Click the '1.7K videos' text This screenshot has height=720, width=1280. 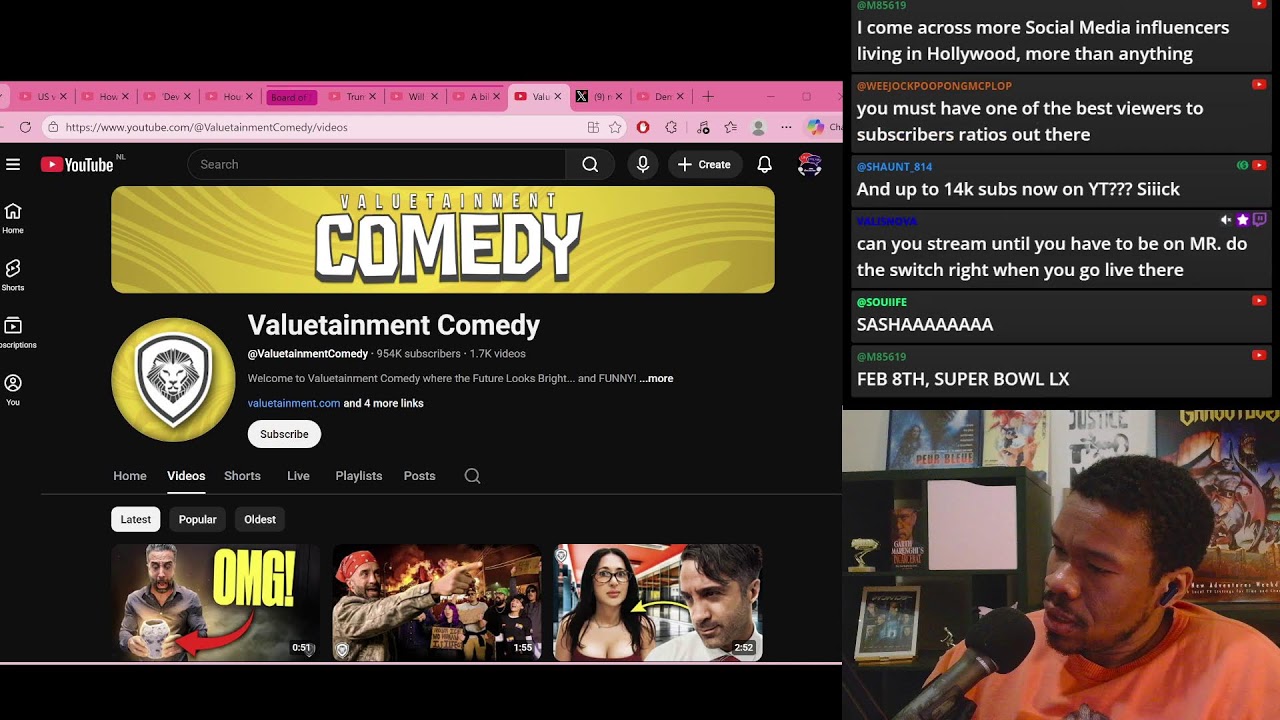tap(498, 354)
